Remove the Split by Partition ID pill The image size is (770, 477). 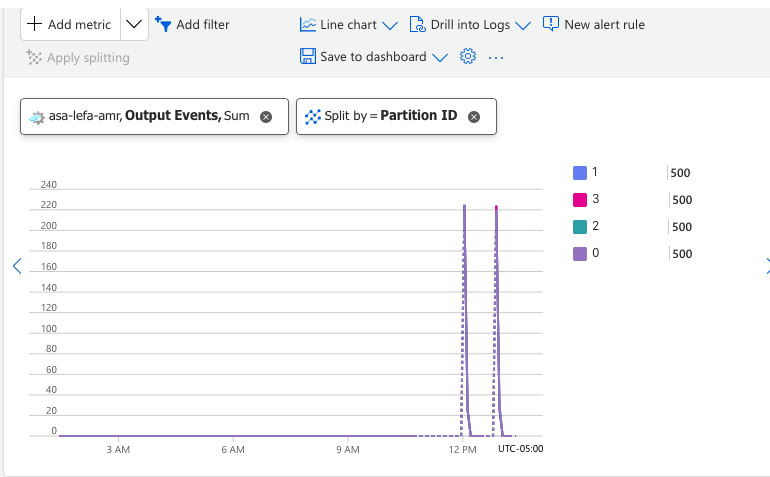pyautogui.click(x=474, y=116)
